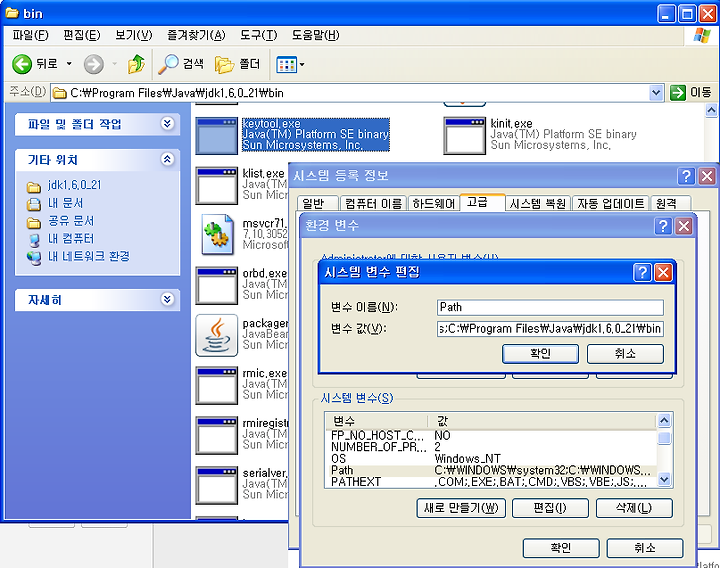Select the FP_NO_HOST_C... variable row

tap(492, 435)
